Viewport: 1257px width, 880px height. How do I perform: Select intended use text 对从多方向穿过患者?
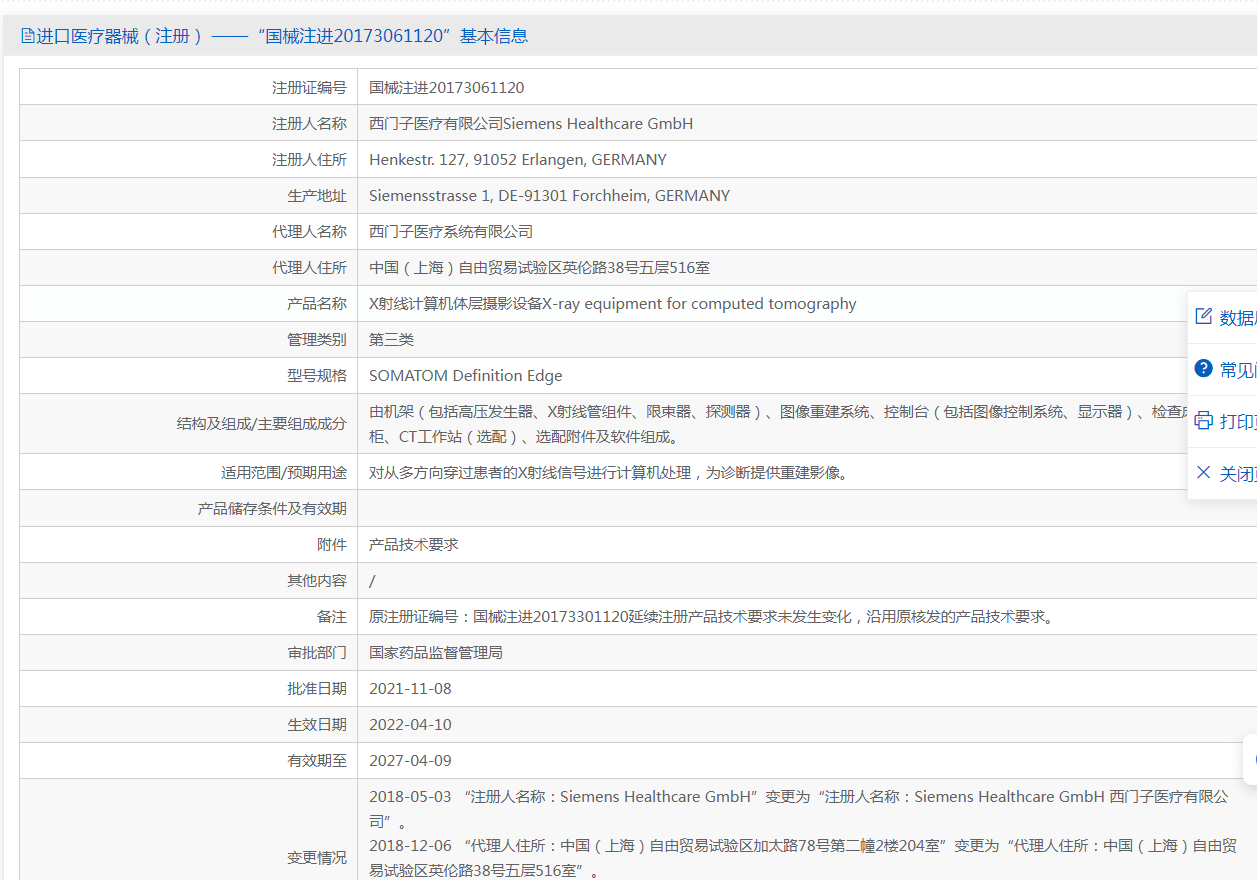[610, 473]
